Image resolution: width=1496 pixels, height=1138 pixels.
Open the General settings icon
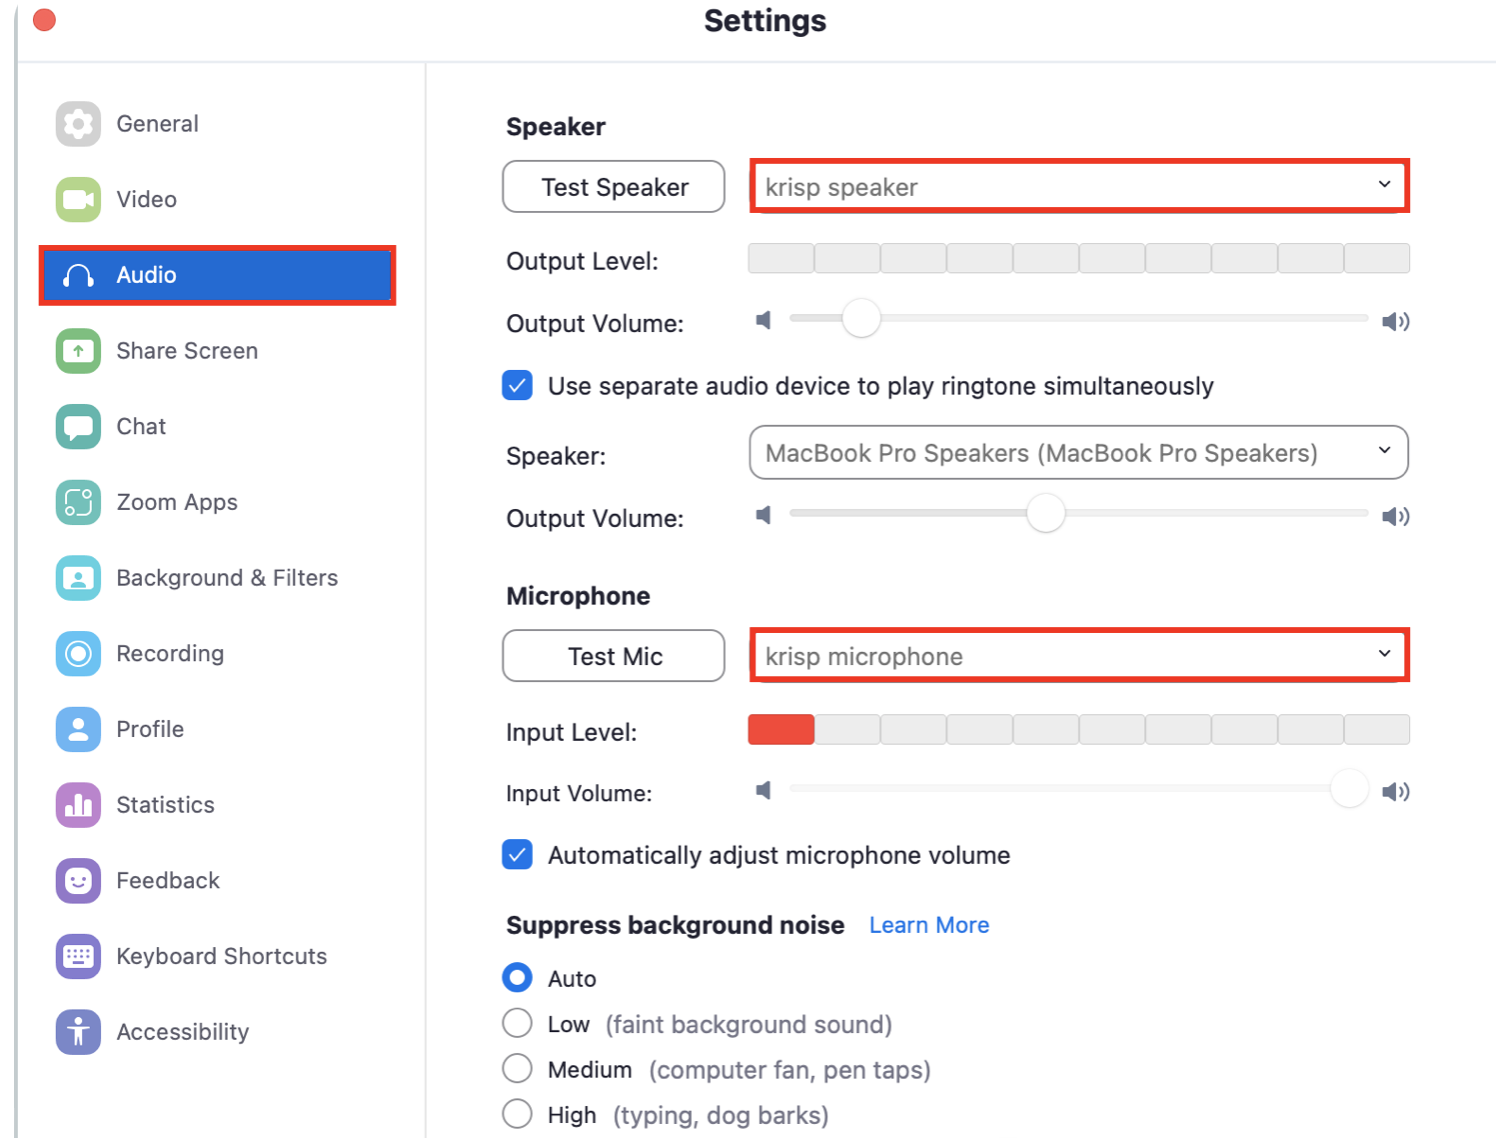tap(78, 123)
